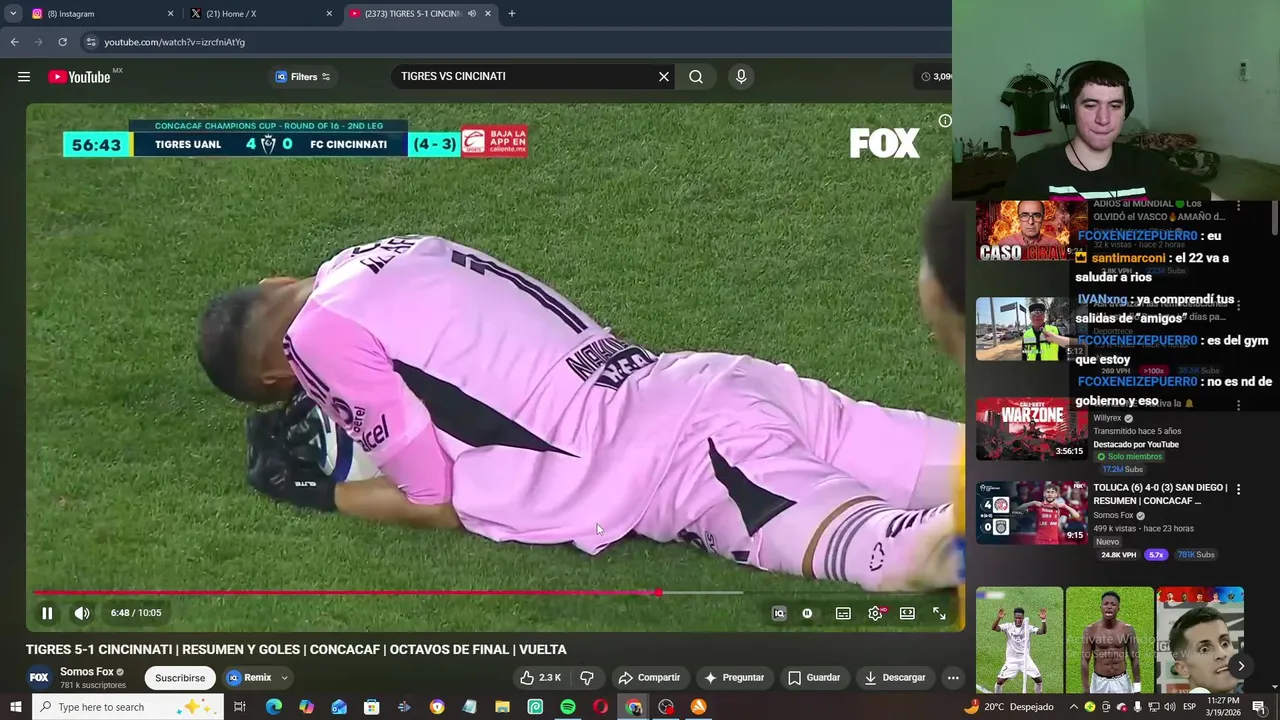Share via the Compartir button
Viewport: 1280px width, 720px height.
(x=649, y=678)
